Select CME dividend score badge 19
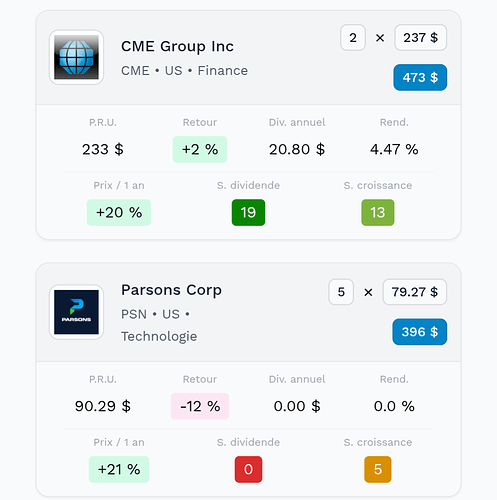This screenshot has width=497, height=500. (x=248, y=213)
